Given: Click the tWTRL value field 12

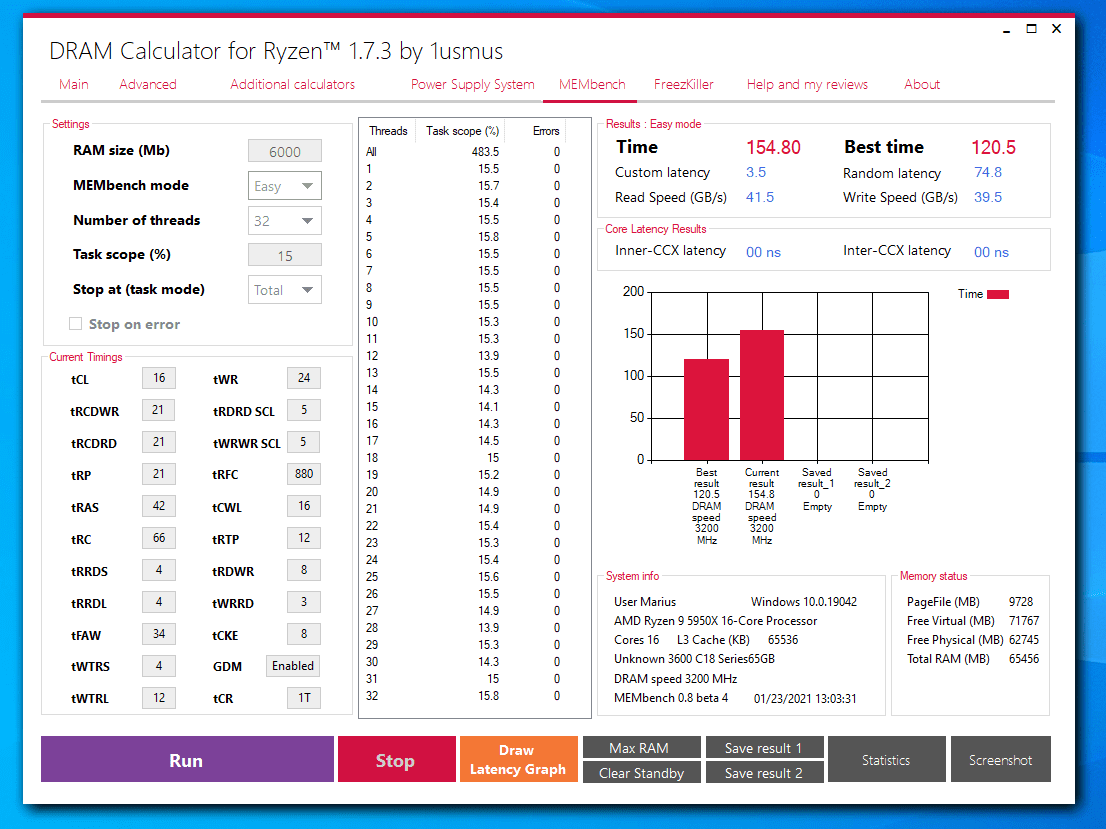Looking at the screenshot, I should 159,698.
